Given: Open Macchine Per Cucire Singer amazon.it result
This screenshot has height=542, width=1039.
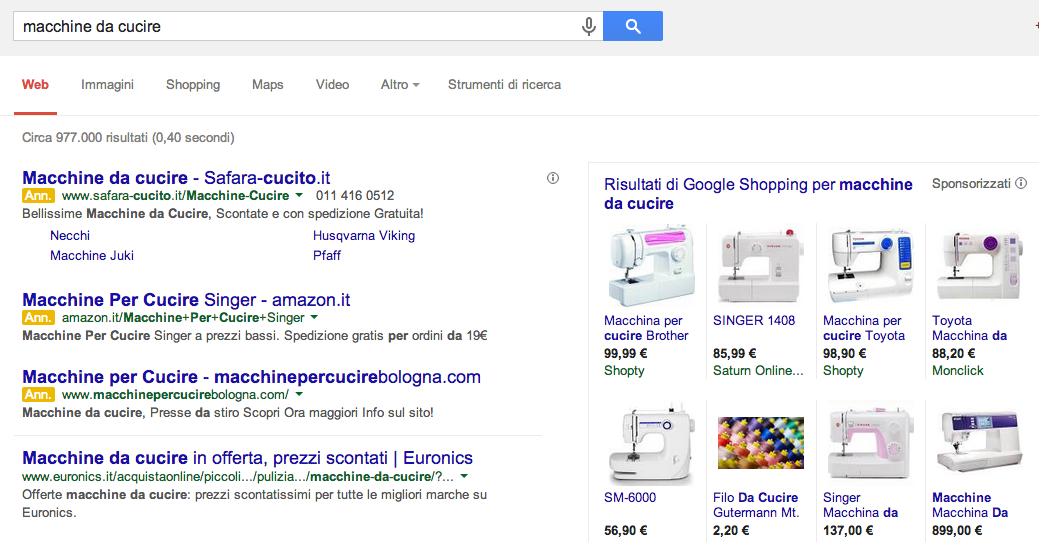Looking at the screenshot, I should point(186,299).
